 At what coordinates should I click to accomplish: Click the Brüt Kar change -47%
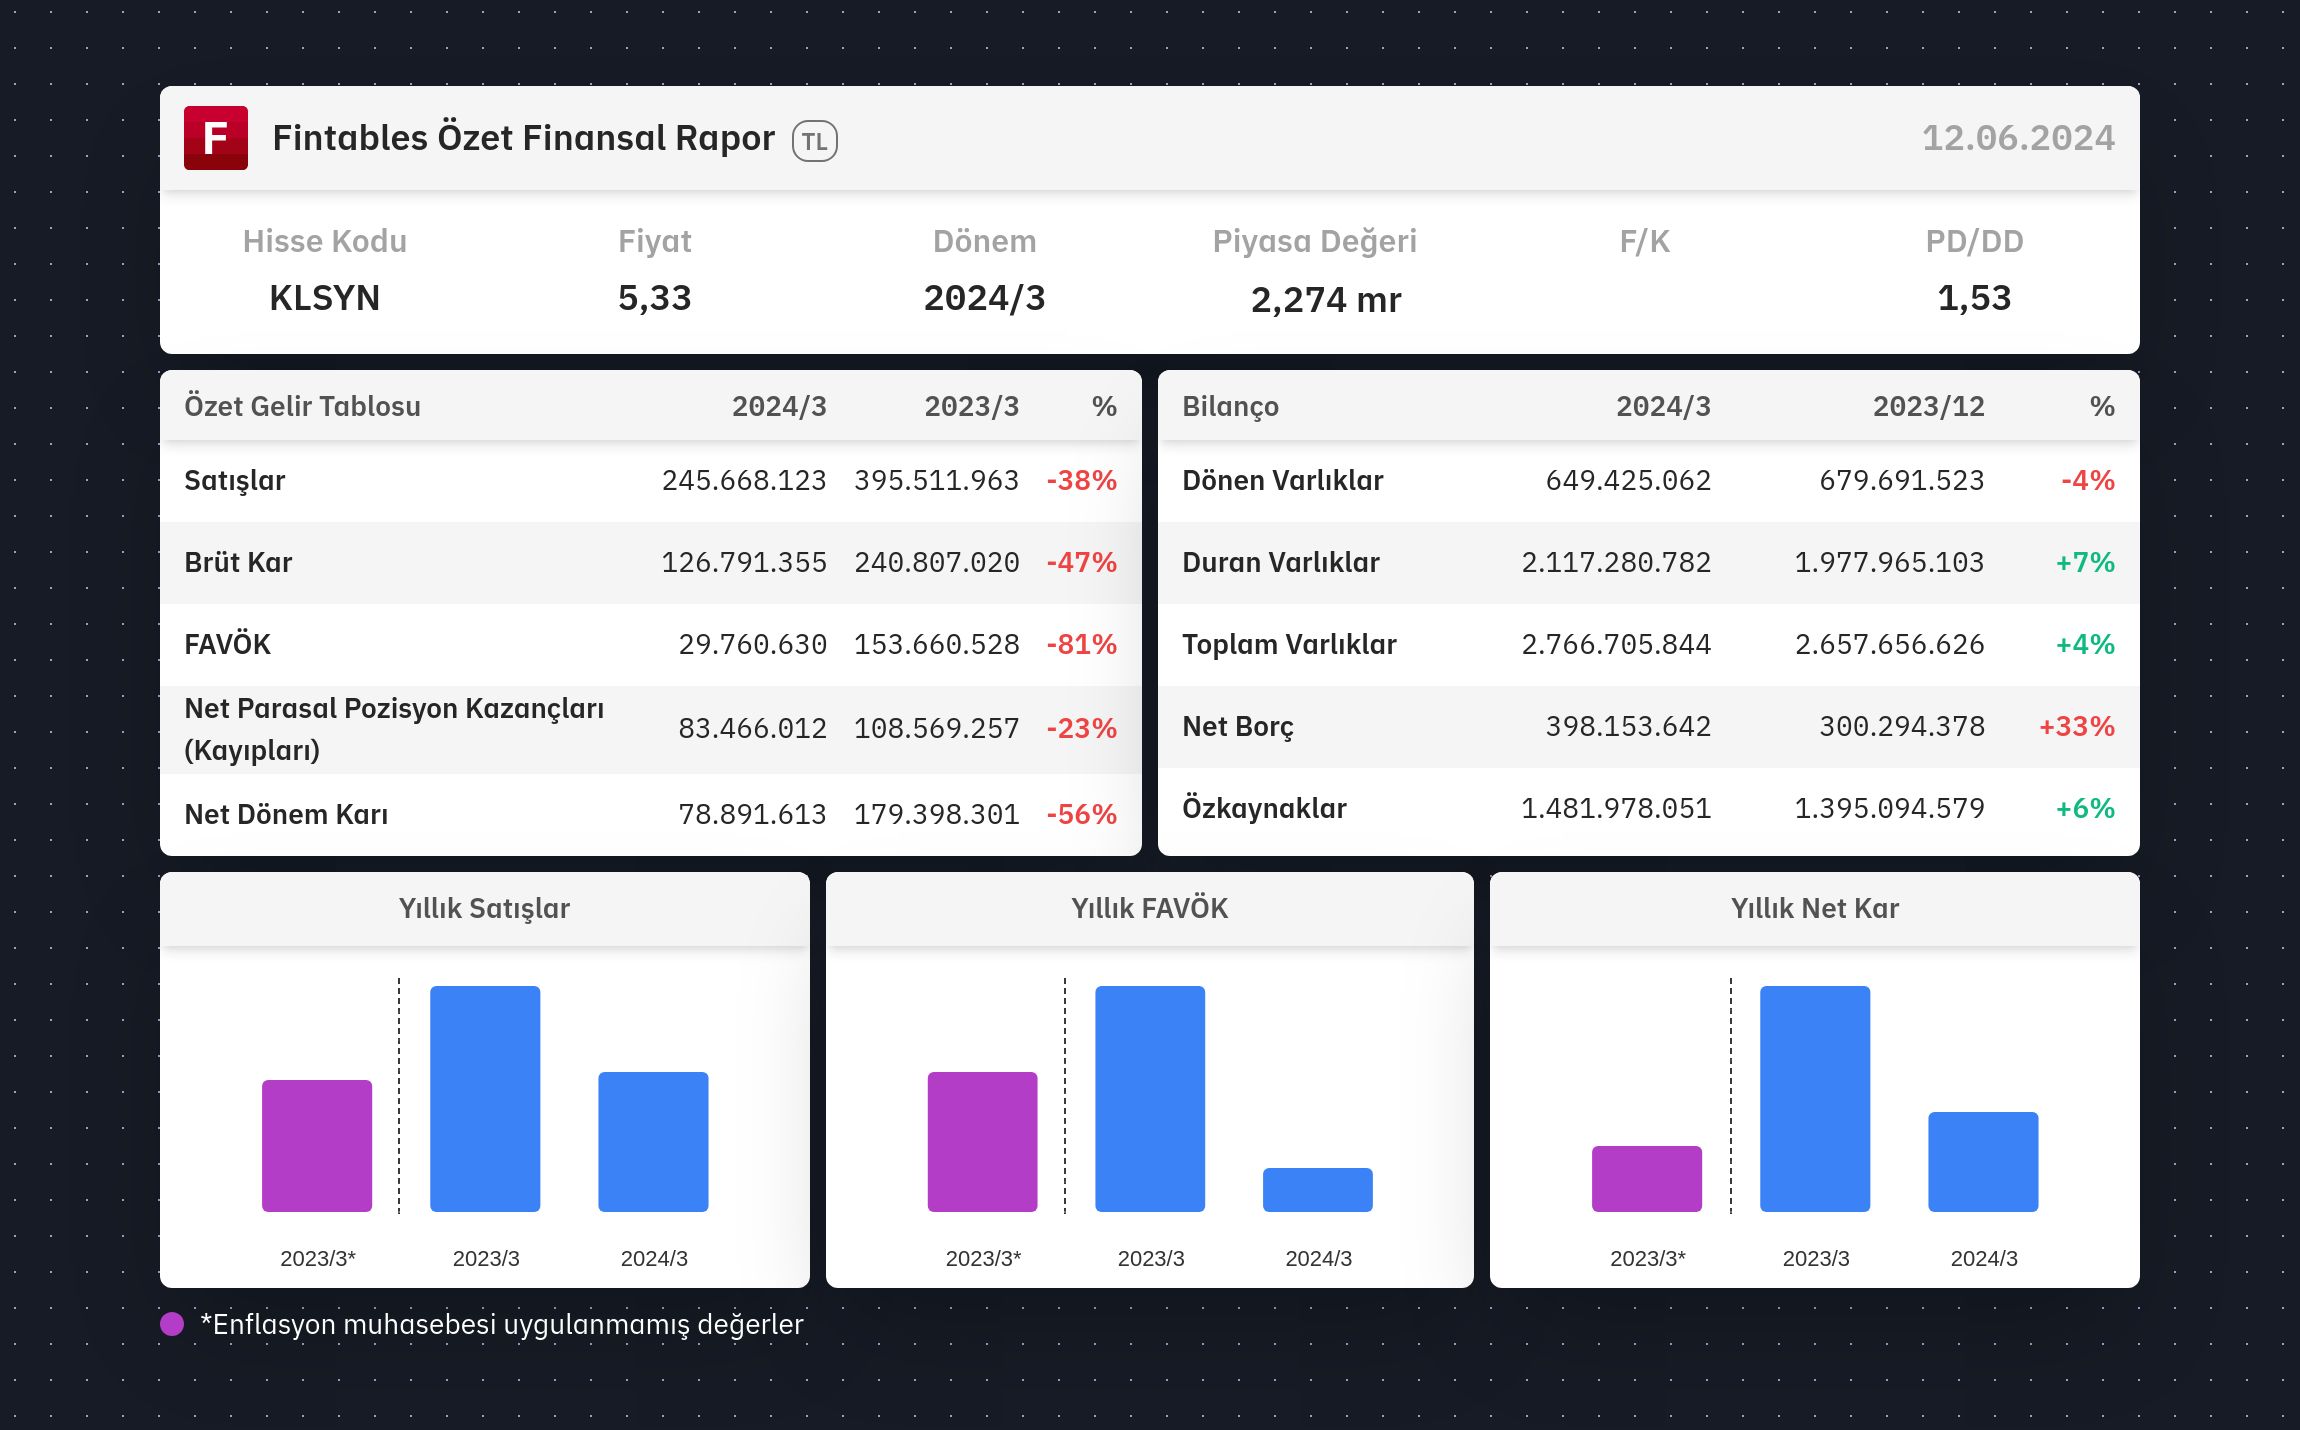(1082, 562)
